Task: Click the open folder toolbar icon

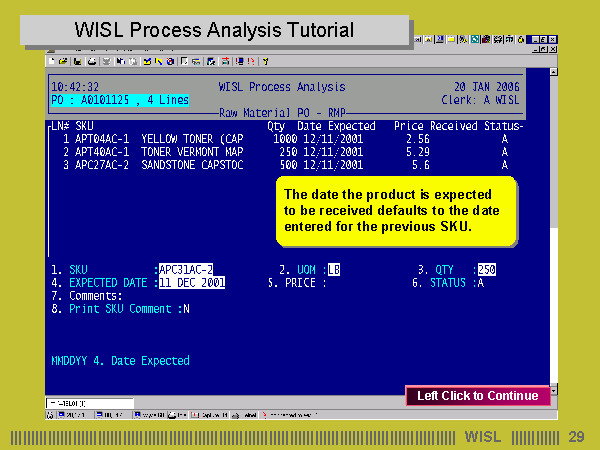Action: tap(63, 61)
